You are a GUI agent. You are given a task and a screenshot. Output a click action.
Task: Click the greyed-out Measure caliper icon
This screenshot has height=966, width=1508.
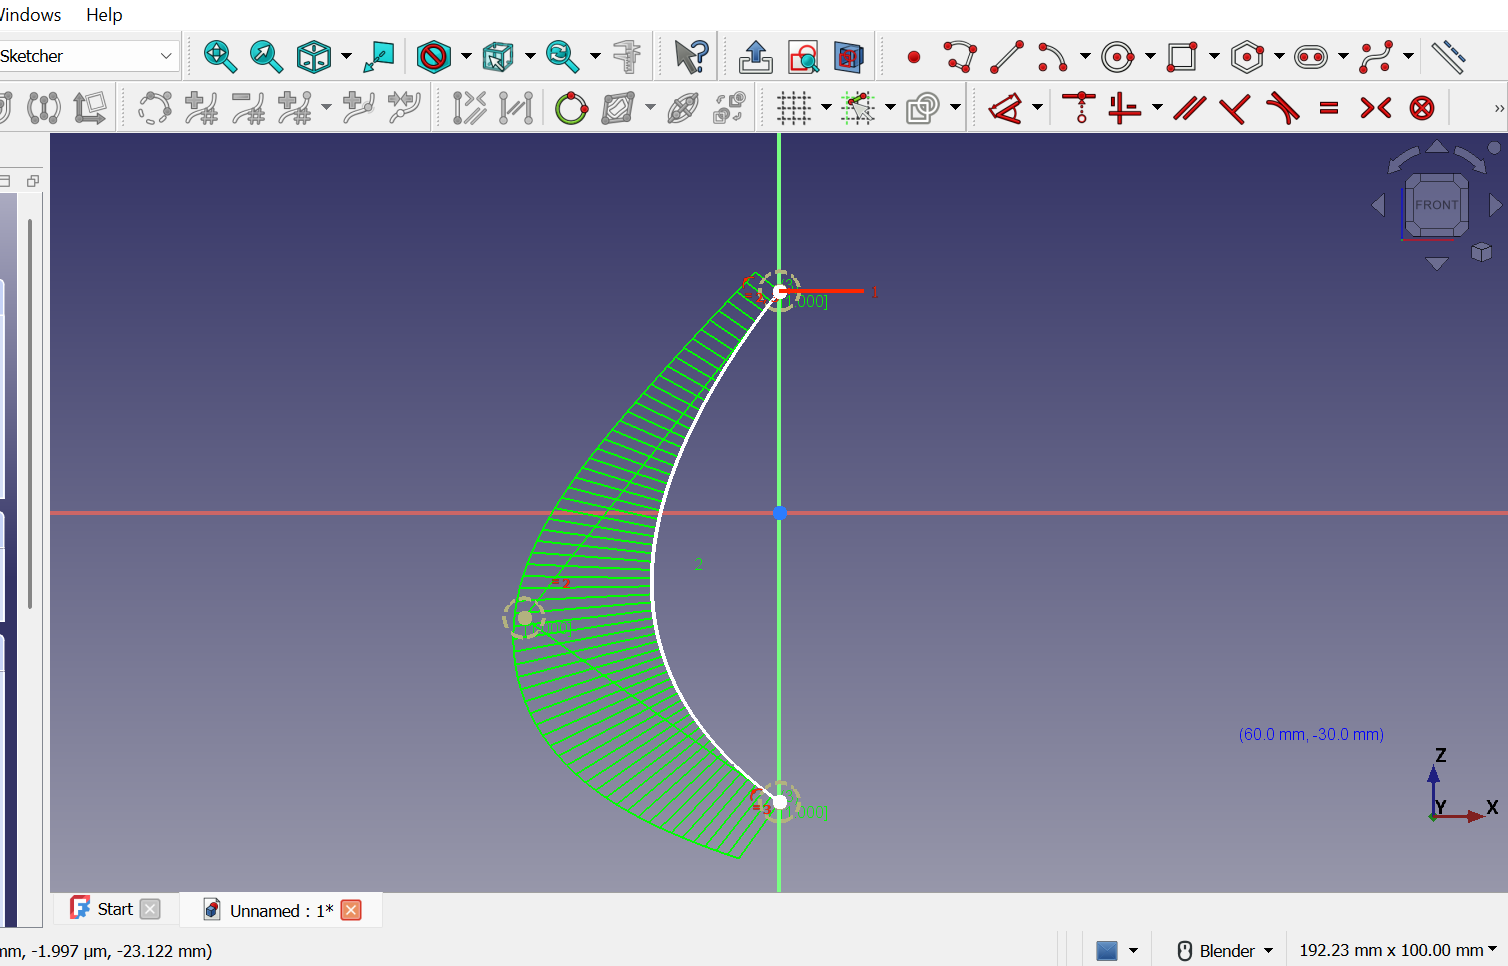(x=627, y=56)
